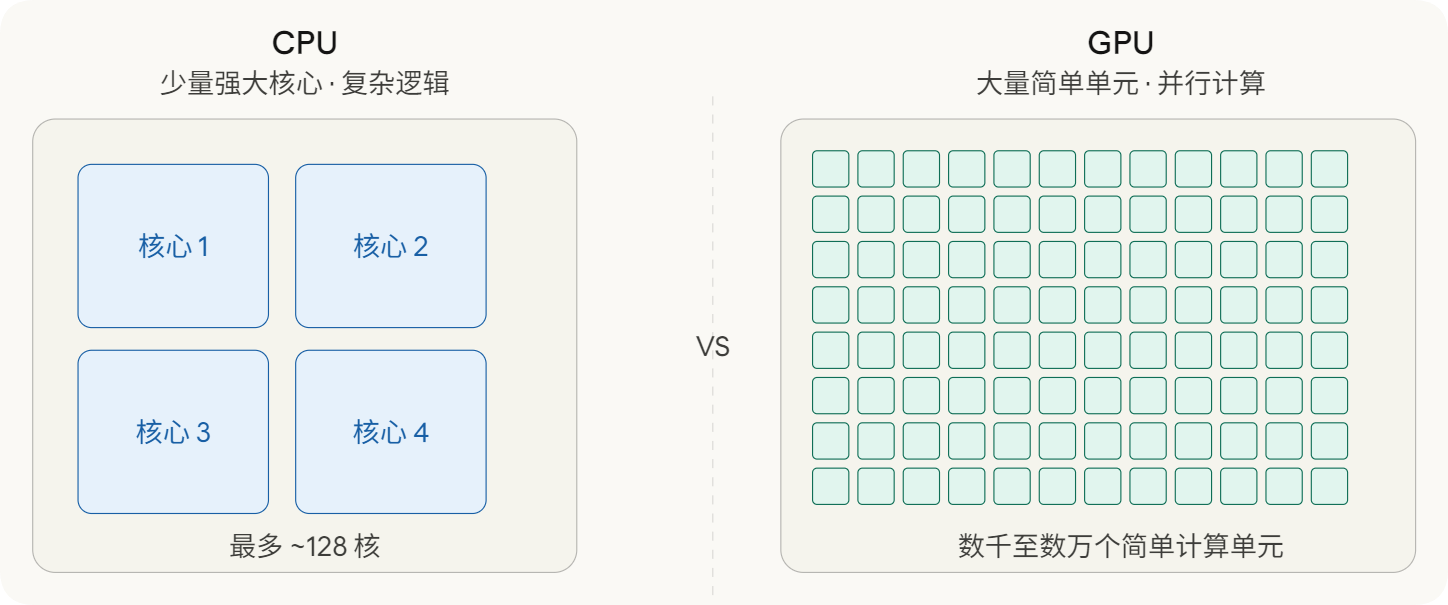Click the 核心 3 core block
Image resolution: width=1448 pixels, height=605 pixels.
tap(173, 432)
